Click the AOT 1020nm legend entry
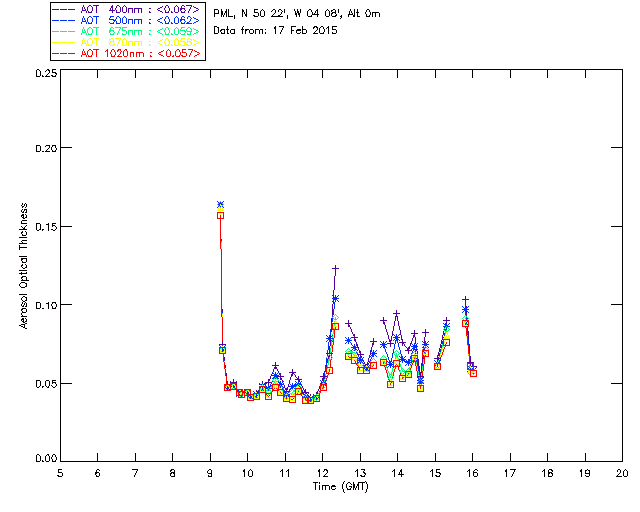This screenshot has height=512, width=640. point(127,53)
